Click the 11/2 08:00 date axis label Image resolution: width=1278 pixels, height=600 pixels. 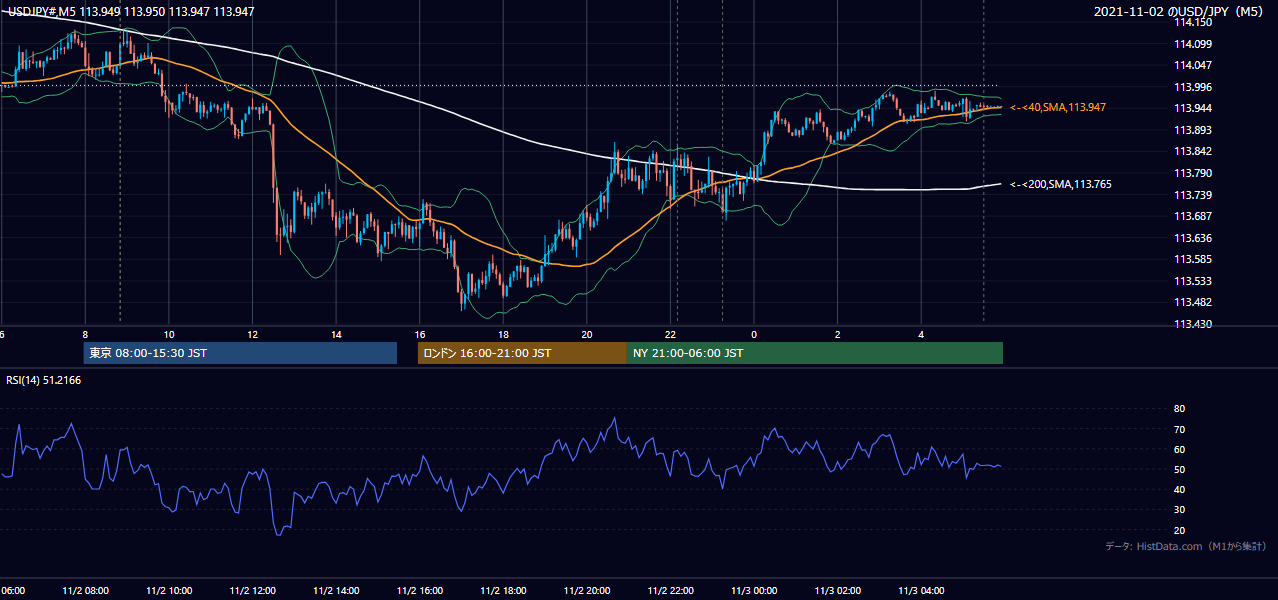[x=85, y=590]
